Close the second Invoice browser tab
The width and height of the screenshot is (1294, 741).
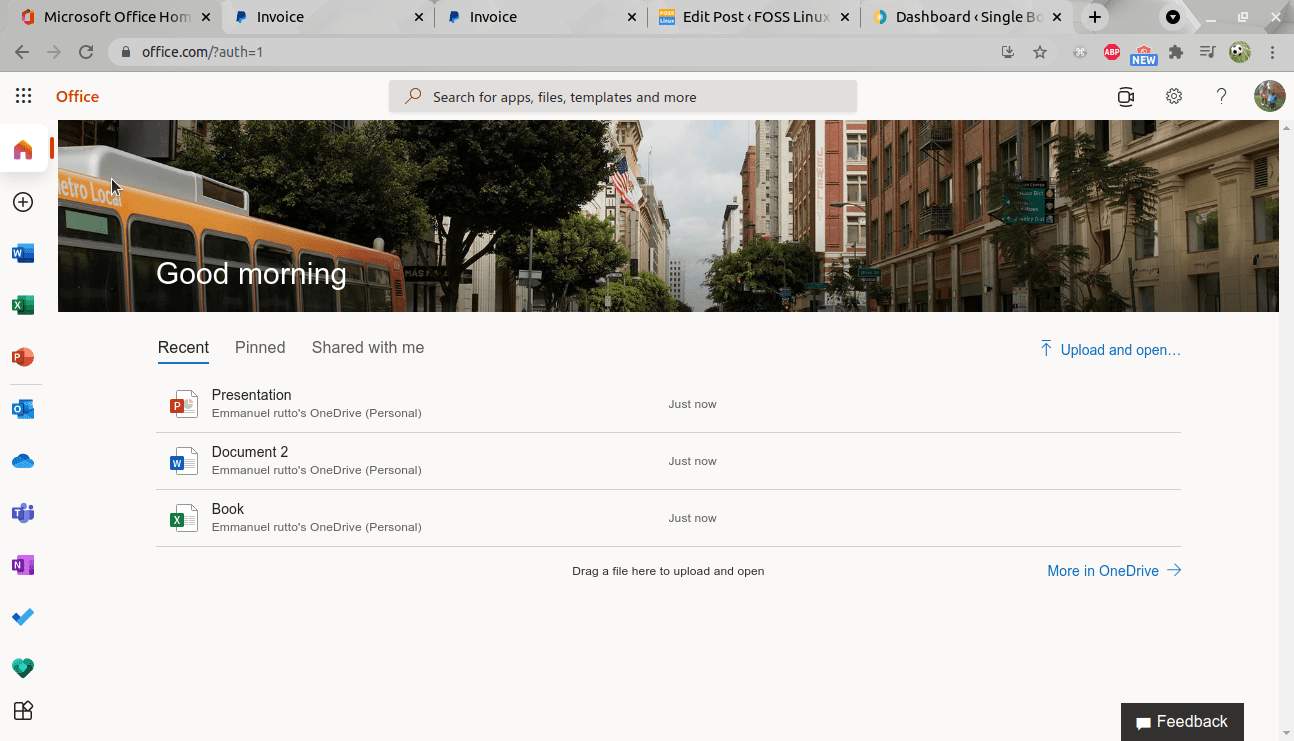point(632,17)
